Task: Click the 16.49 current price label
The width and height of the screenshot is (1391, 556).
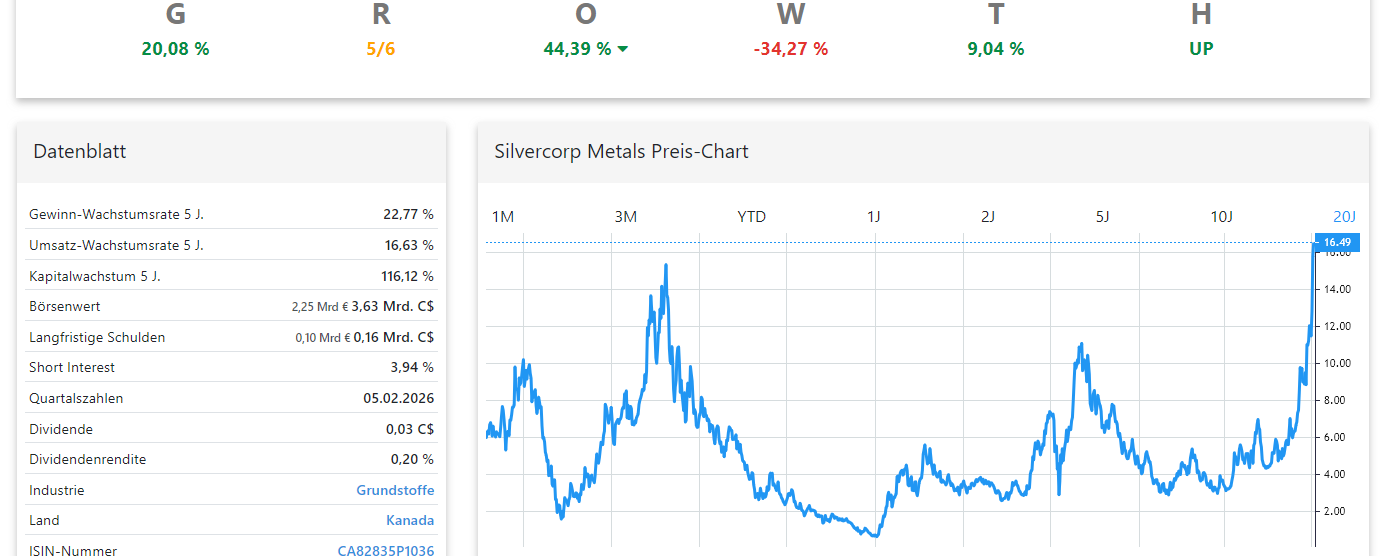Action: coord(1337,242)
